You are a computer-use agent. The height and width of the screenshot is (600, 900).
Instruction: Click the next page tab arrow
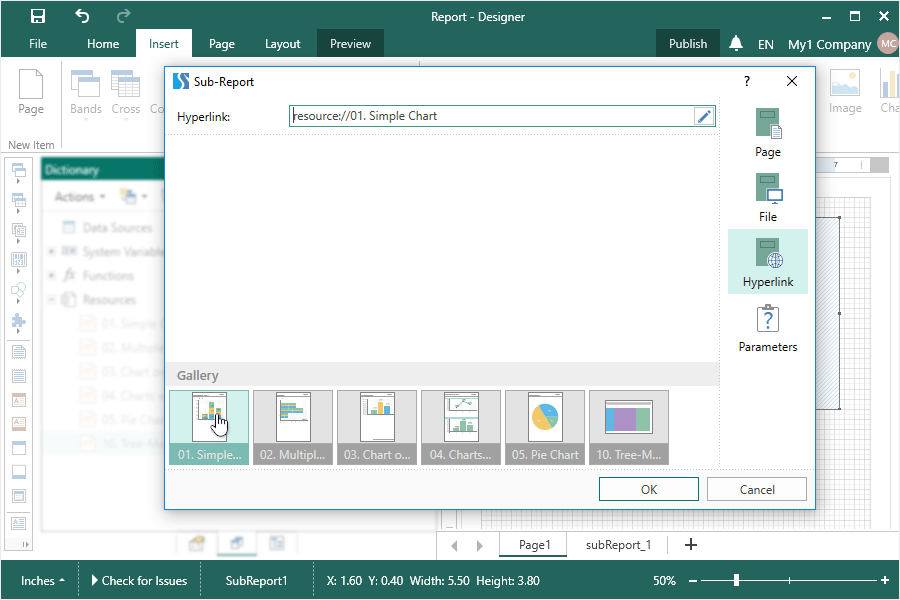point(479,545)
